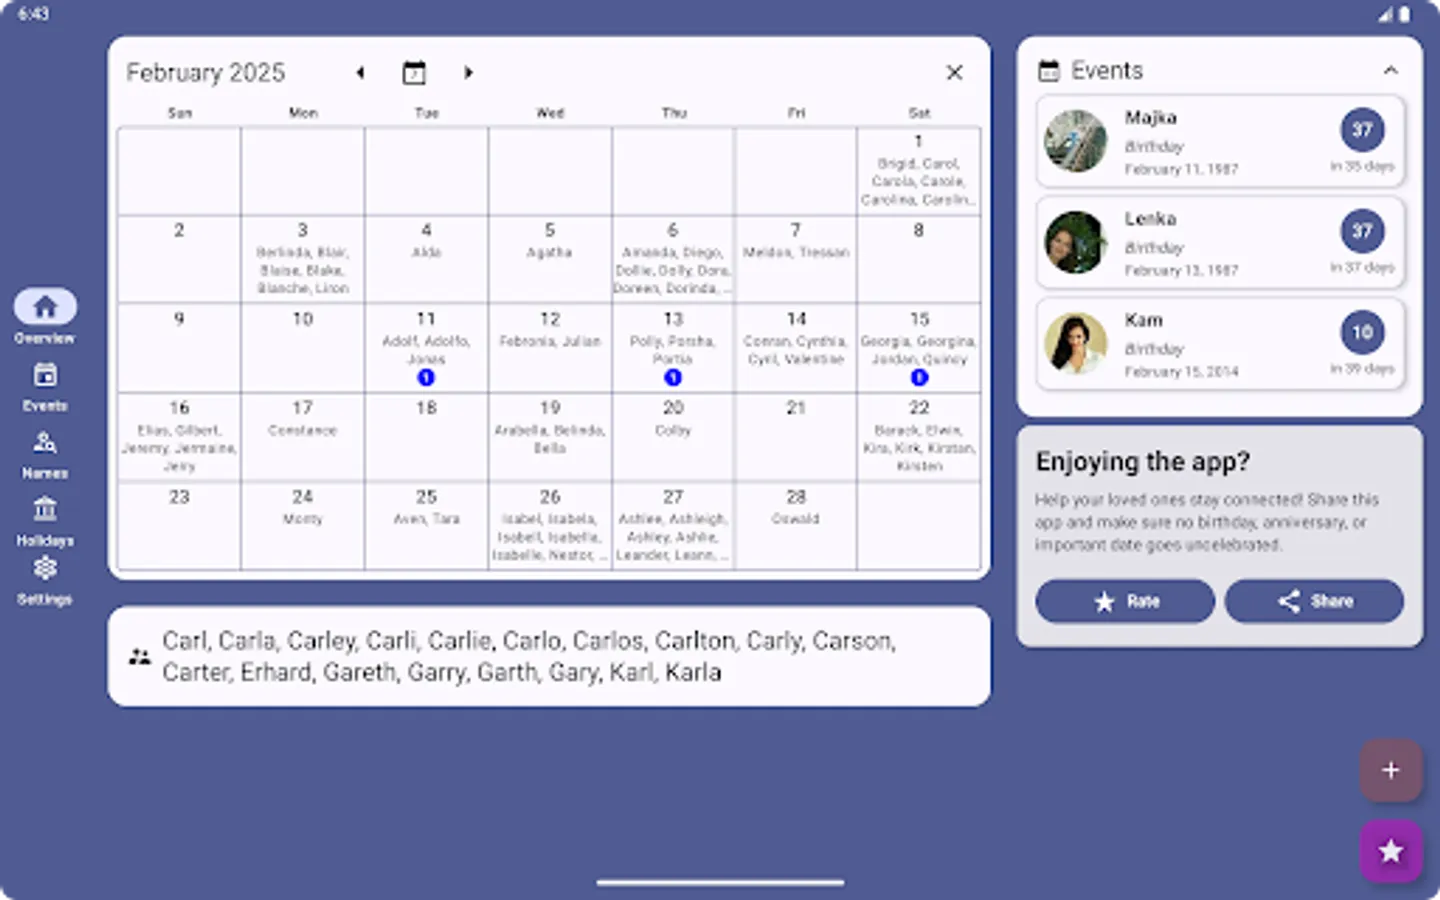Jump to today using the calendar header icon
Viewport: 1440px width, 900px height.
click(x=414, y=72)
